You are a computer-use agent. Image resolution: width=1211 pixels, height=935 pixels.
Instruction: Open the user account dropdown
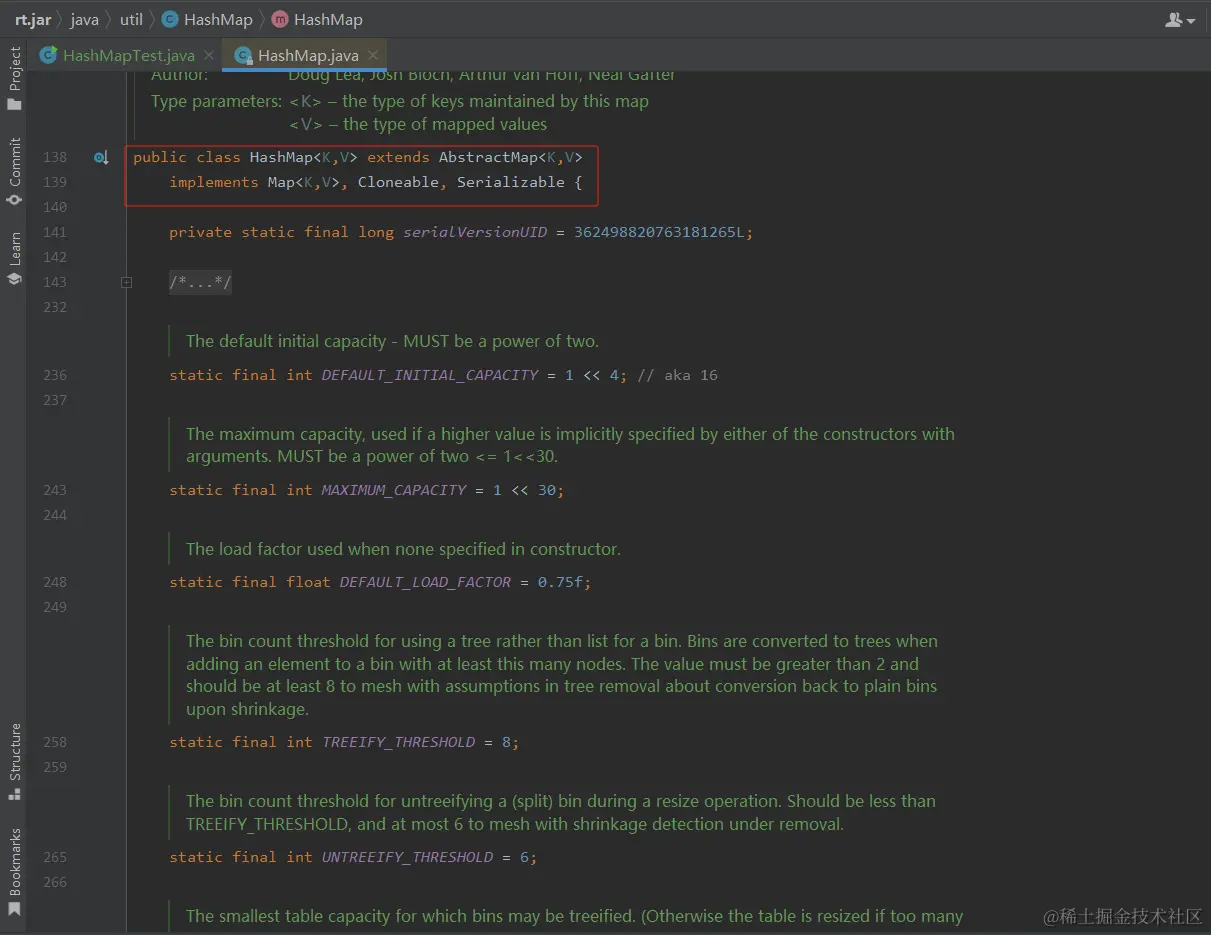coord(1180,20)
